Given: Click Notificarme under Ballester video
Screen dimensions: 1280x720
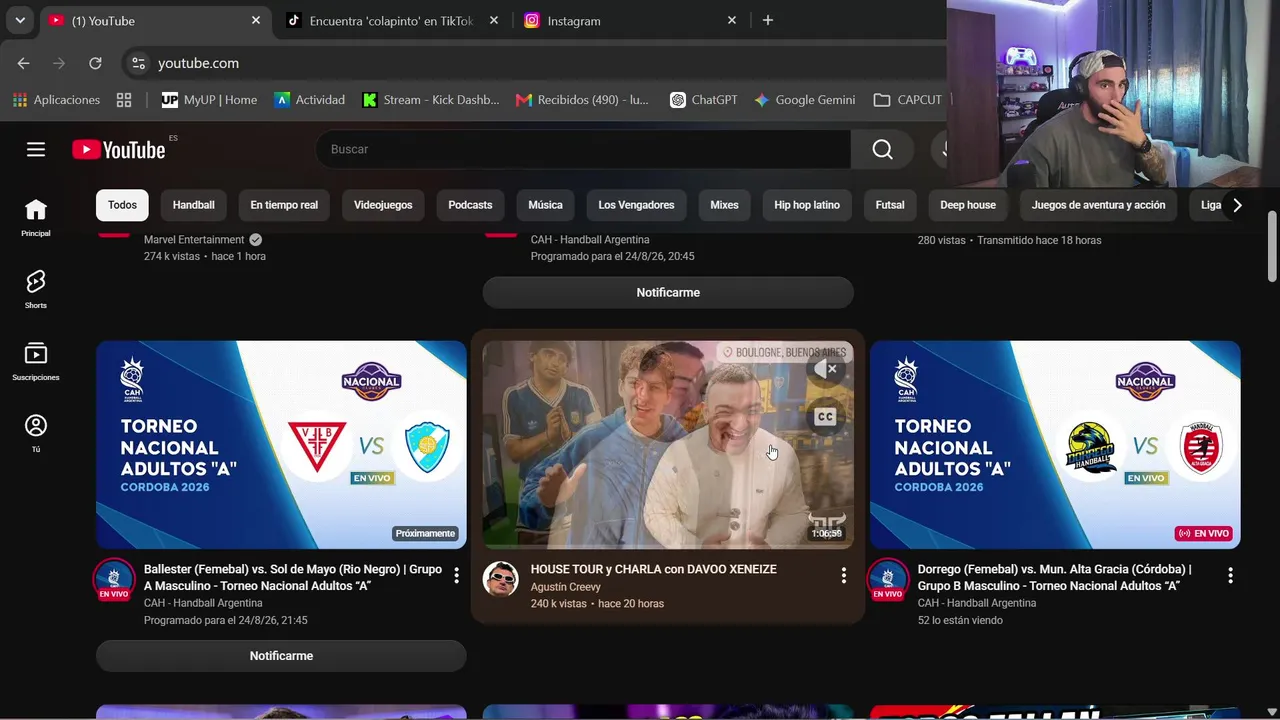Looking at the screenshot, I should [281, 656].
